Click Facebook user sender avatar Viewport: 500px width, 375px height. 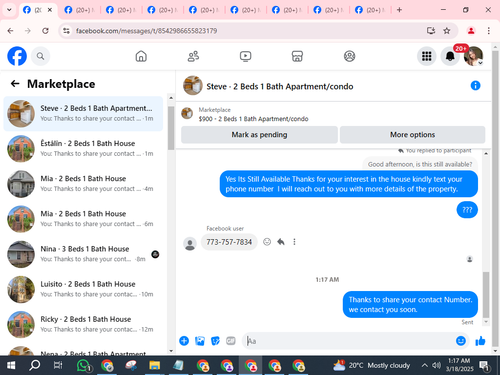click(x=190, y=244)
